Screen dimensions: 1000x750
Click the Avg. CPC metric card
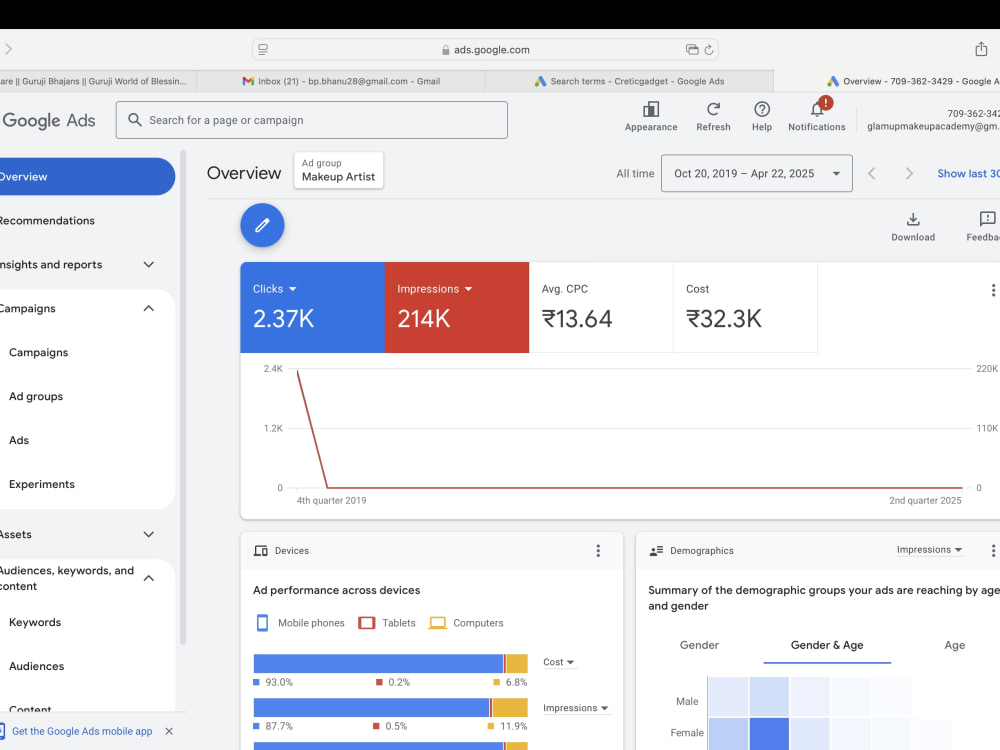pos(601,307)
